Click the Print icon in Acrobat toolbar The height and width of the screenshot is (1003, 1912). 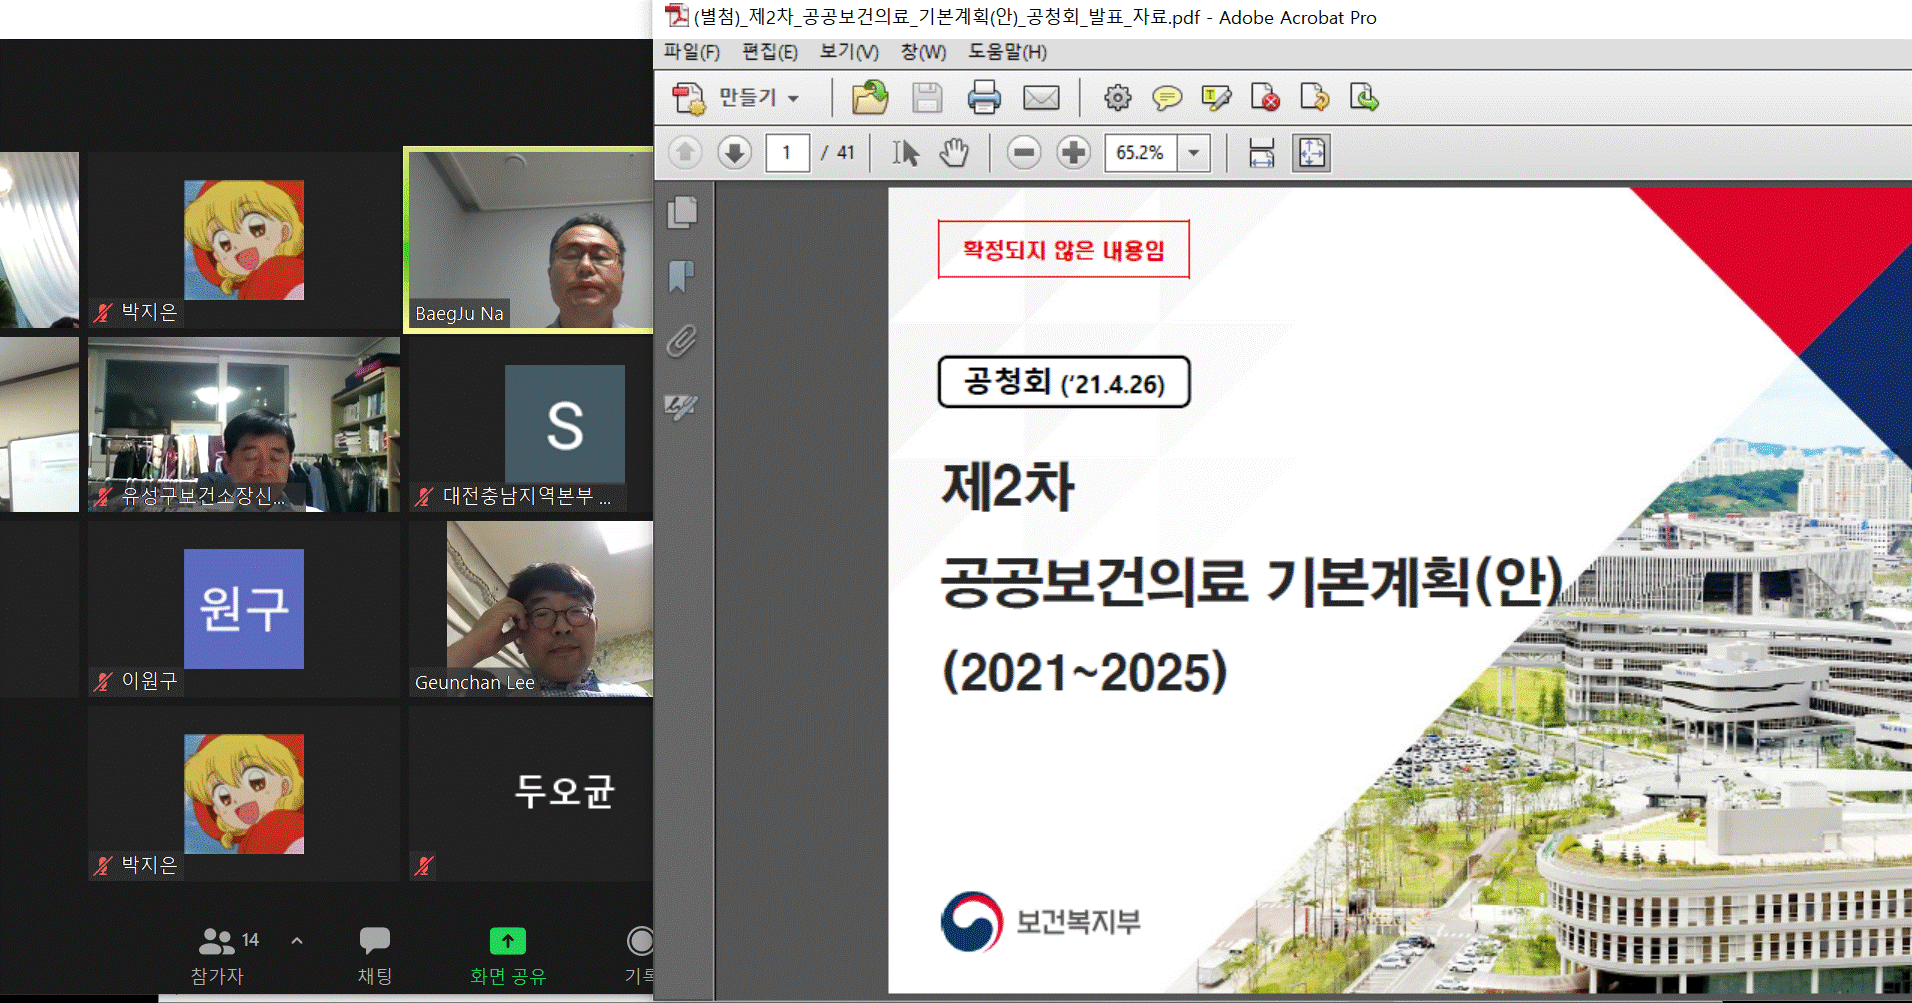point(984,98)
